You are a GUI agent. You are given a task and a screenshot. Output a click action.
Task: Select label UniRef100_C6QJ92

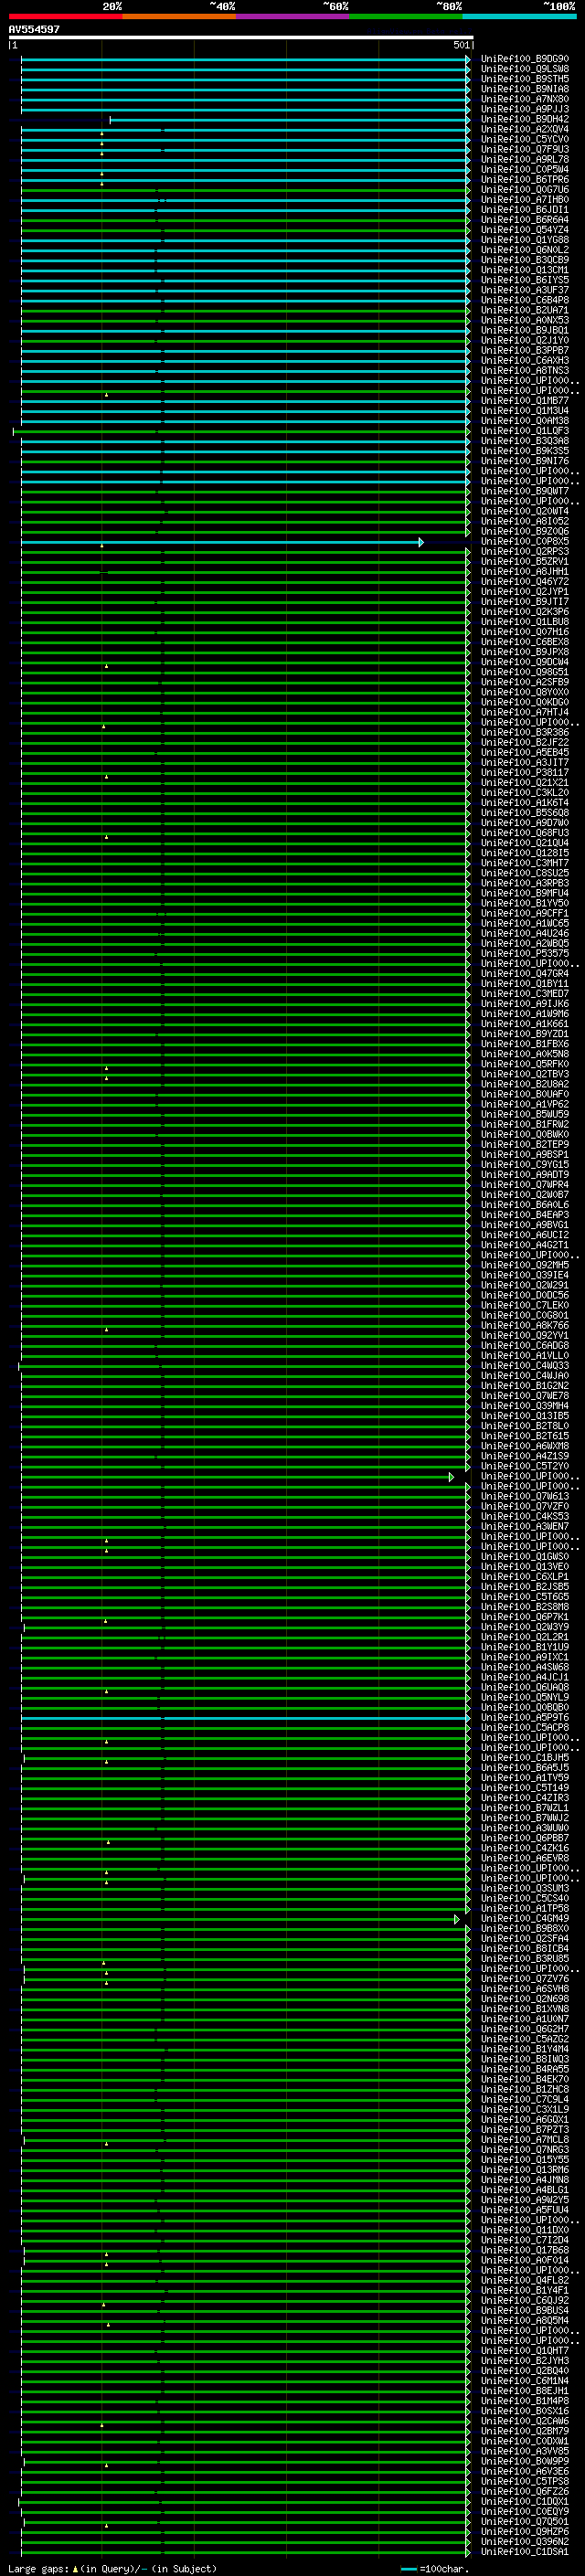click(x=525, y=2301)
